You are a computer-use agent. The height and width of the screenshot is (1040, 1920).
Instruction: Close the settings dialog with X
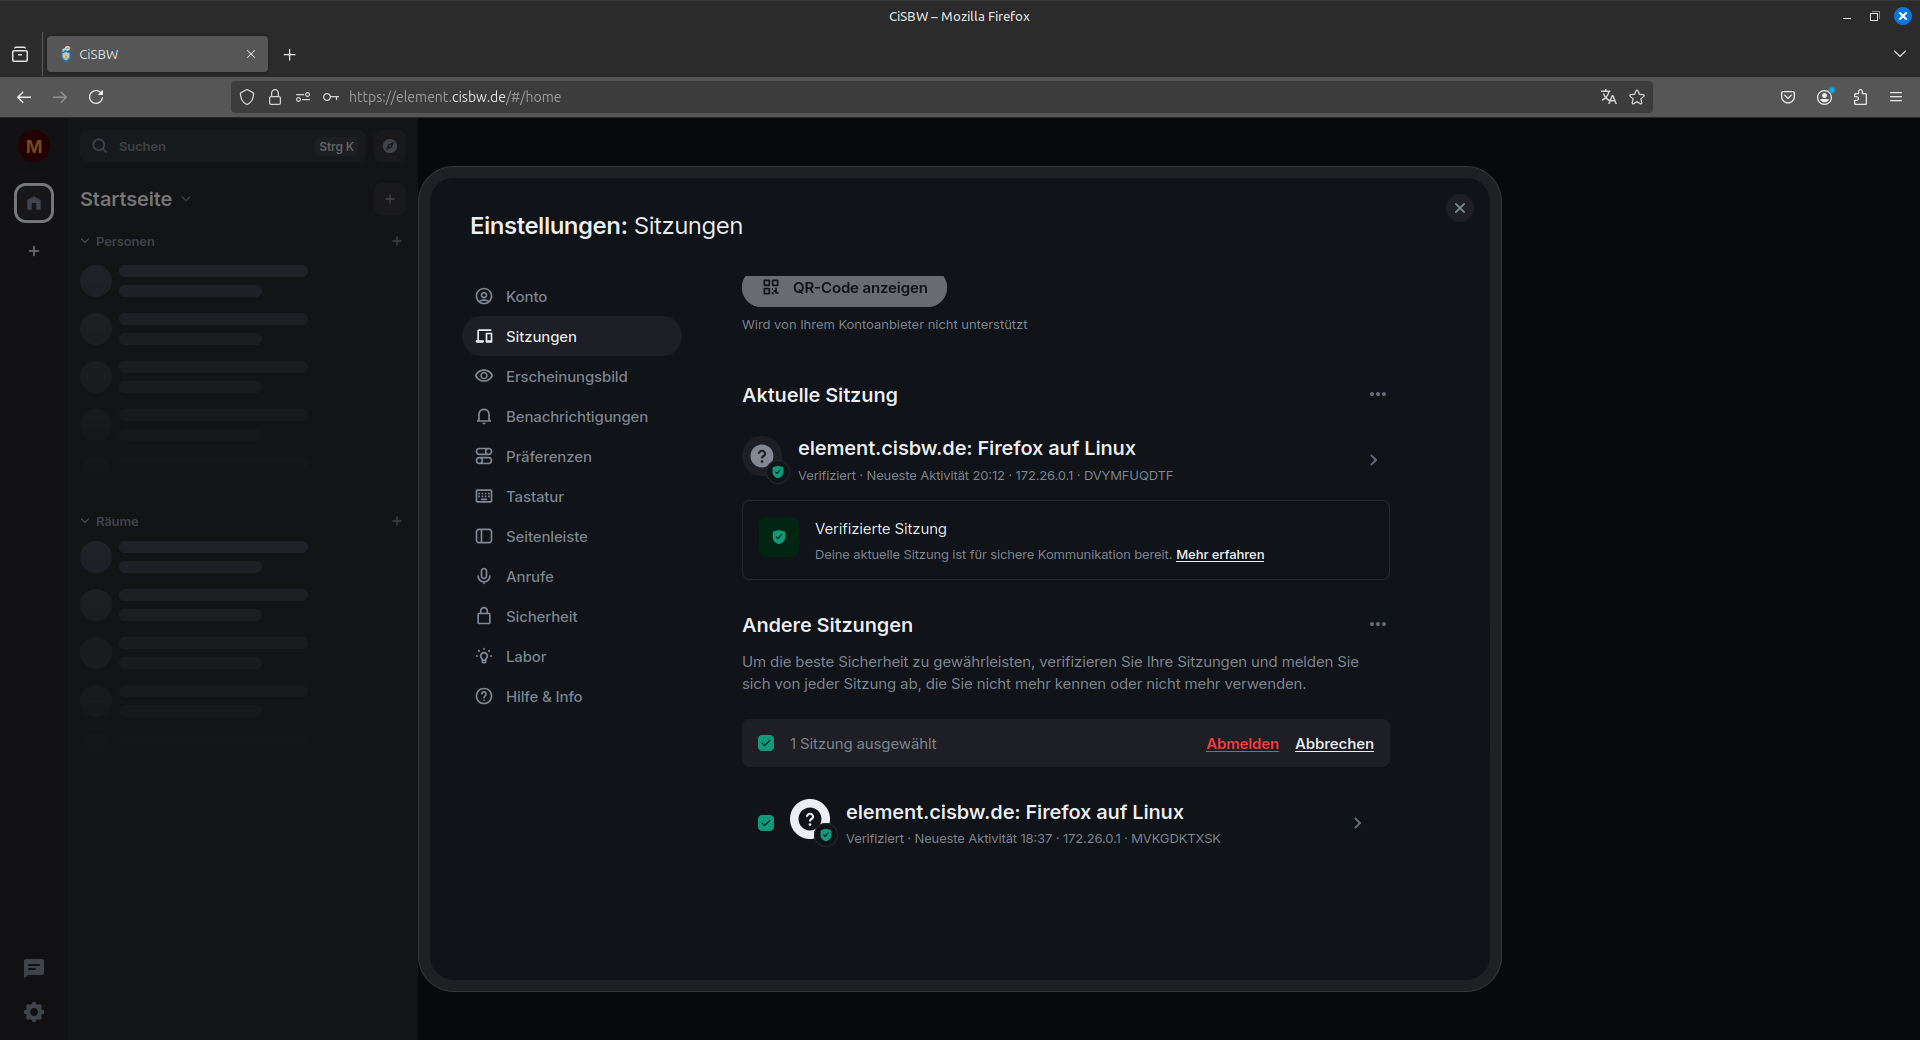pyautogui.click(x=1459, y=208)
